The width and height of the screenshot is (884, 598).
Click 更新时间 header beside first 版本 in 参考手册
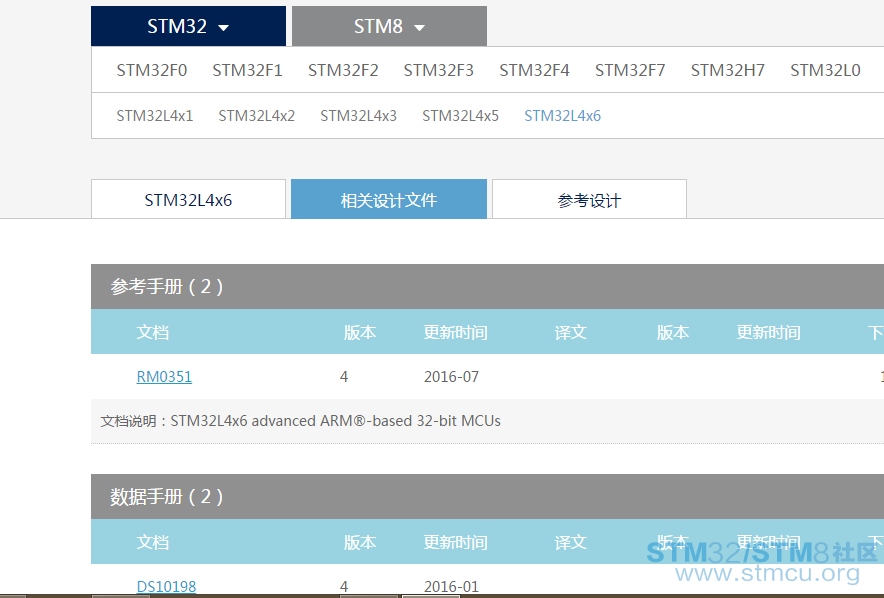click(456, 332)
